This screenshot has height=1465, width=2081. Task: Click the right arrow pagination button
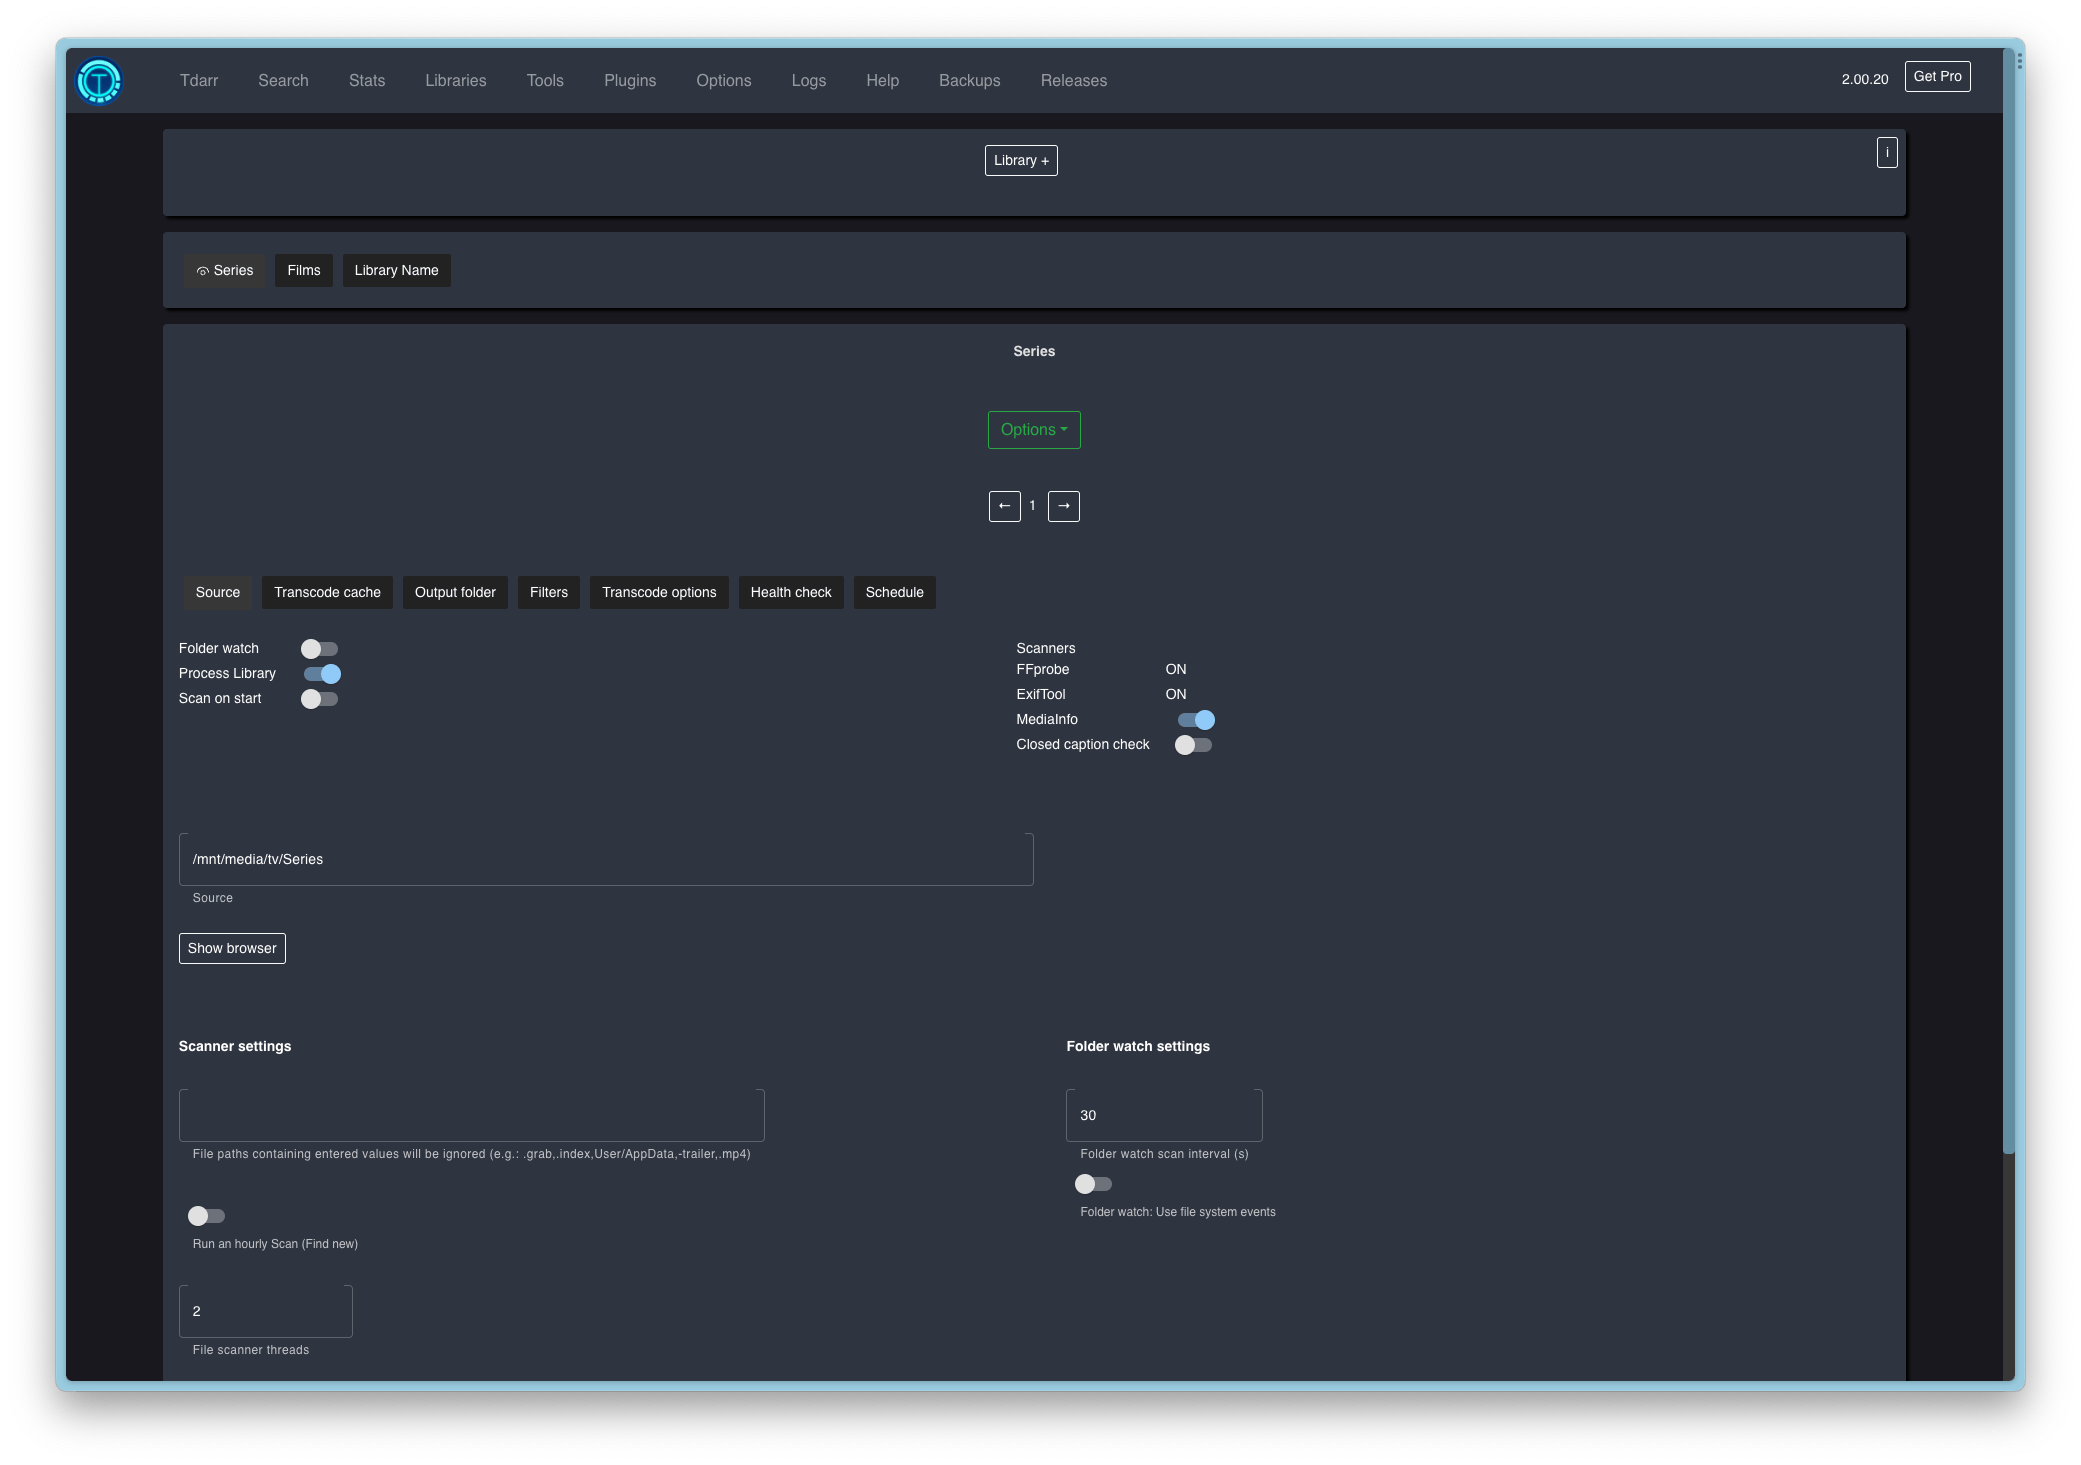tap(1063, 506)
